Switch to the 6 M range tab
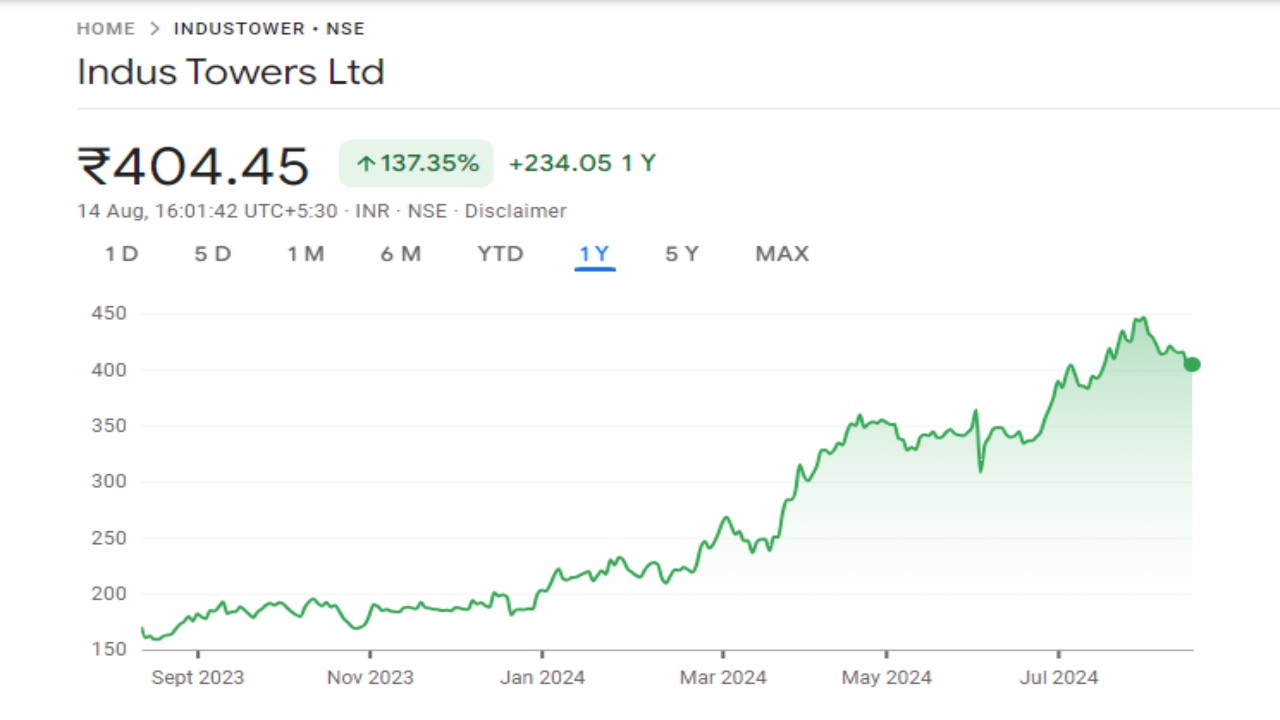 [400, 254]
